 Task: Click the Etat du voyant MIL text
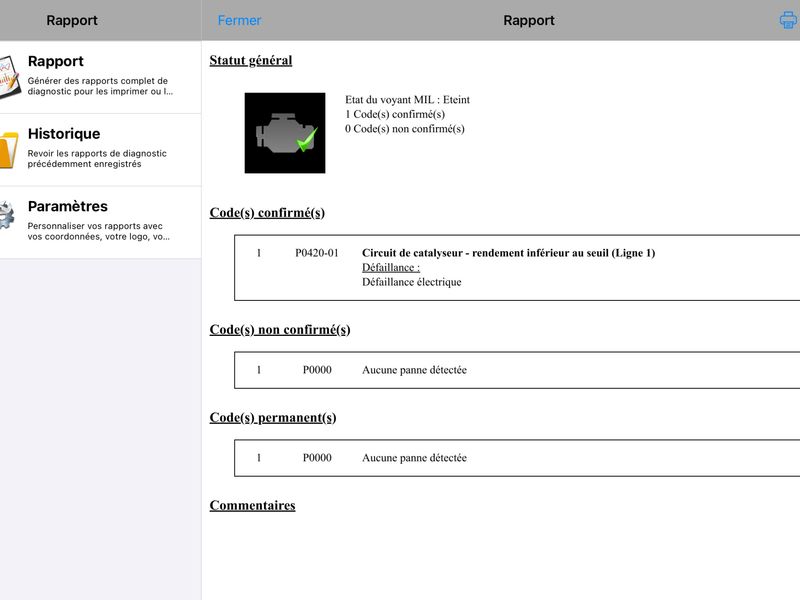click(407, 99)
